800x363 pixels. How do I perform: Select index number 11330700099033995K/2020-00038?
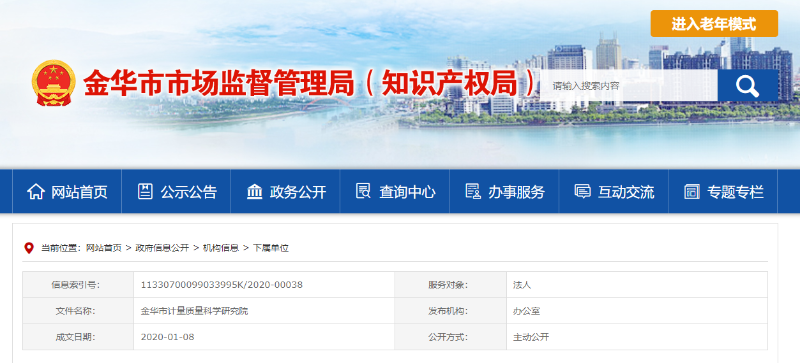221,285
